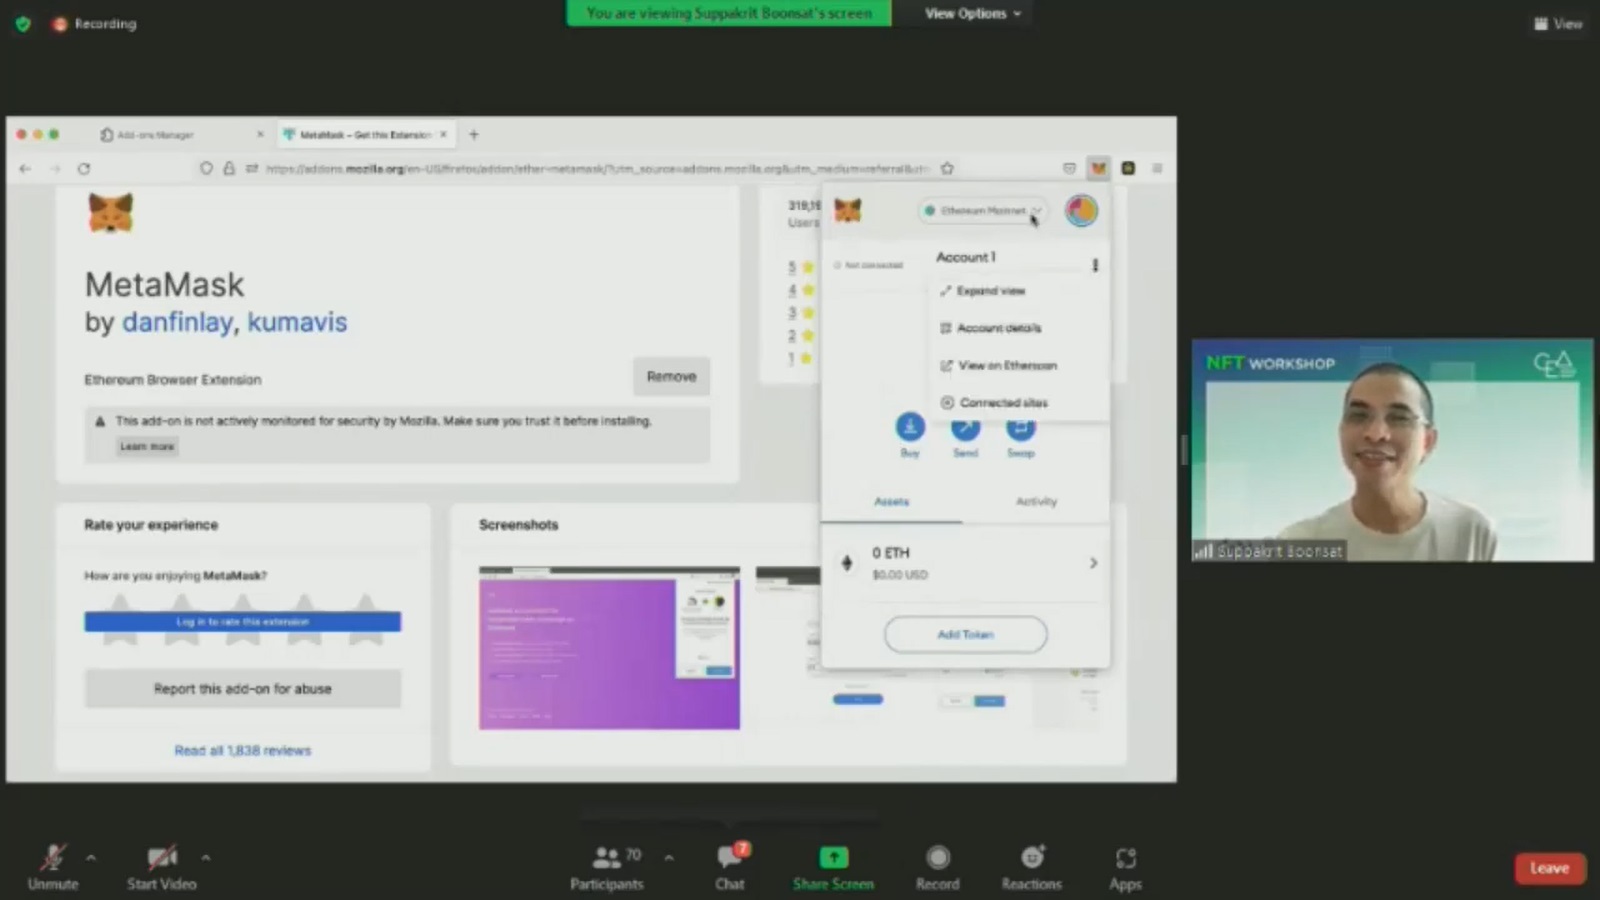Click the Learn more button in the security warning

(147, 446)
